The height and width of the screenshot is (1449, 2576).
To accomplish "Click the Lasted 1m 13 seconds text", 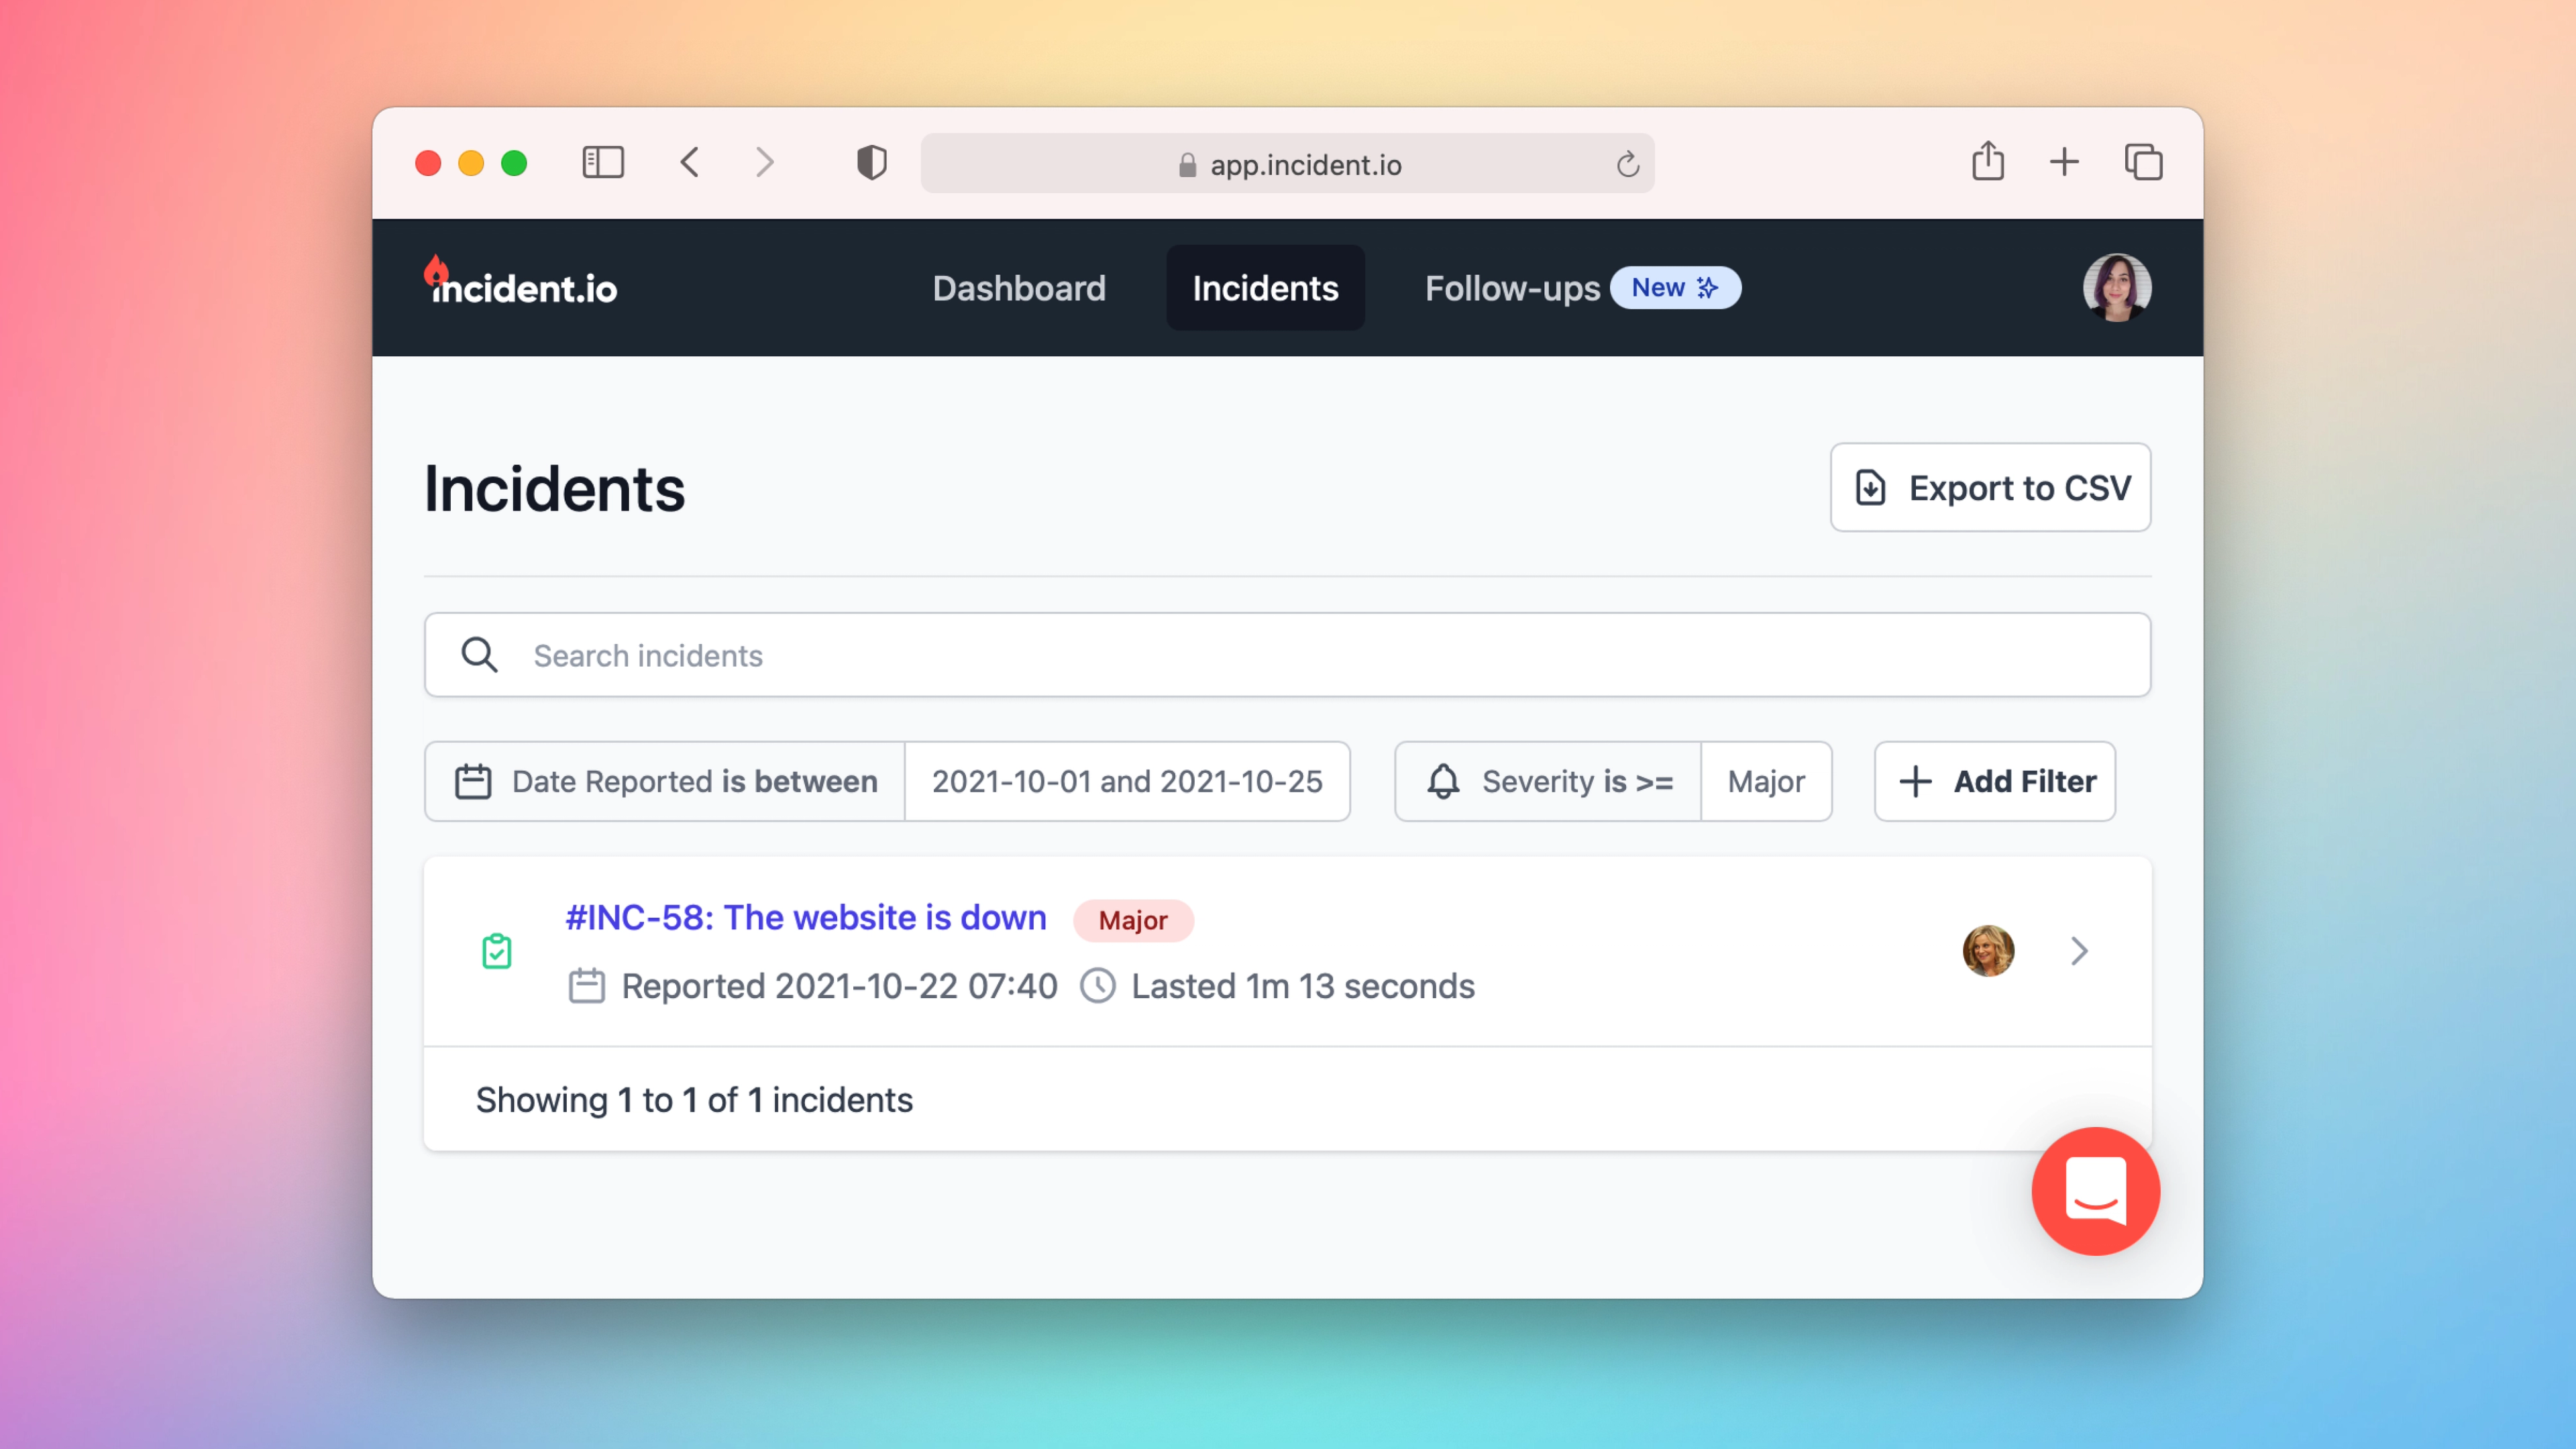I will click(x=1303, y=986).
